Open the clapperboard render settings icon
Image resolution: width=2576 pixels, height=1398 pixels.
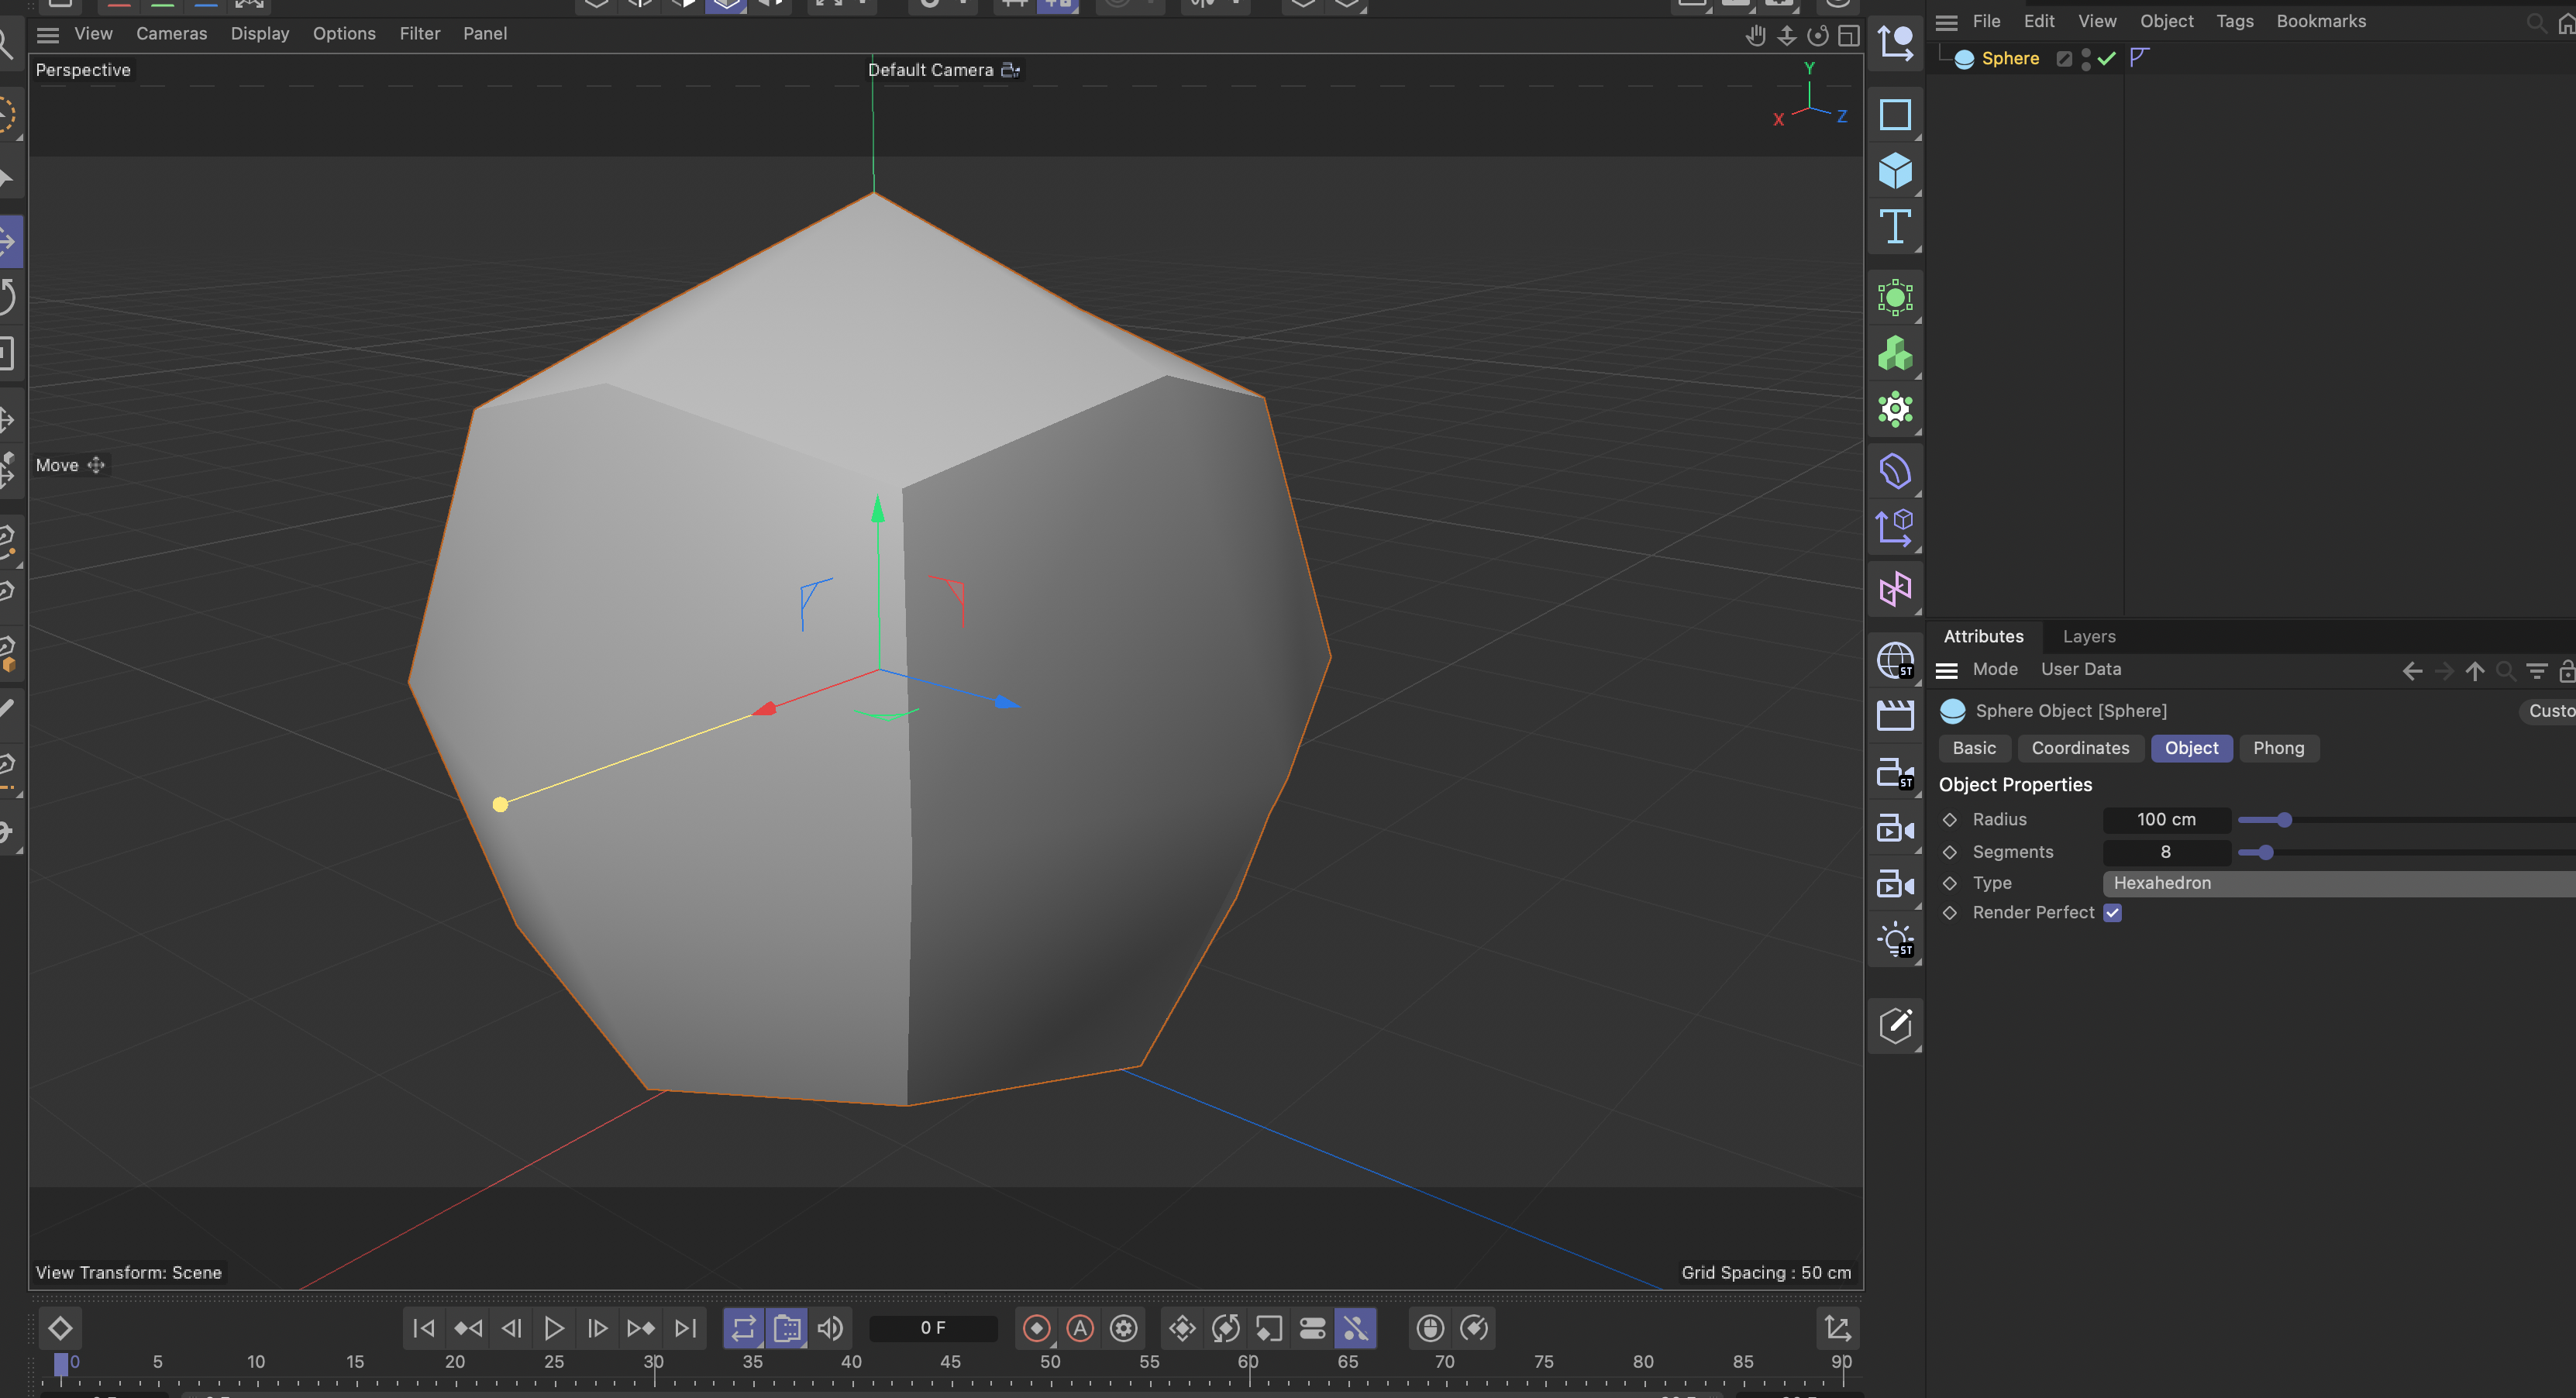click(1894, 716)
